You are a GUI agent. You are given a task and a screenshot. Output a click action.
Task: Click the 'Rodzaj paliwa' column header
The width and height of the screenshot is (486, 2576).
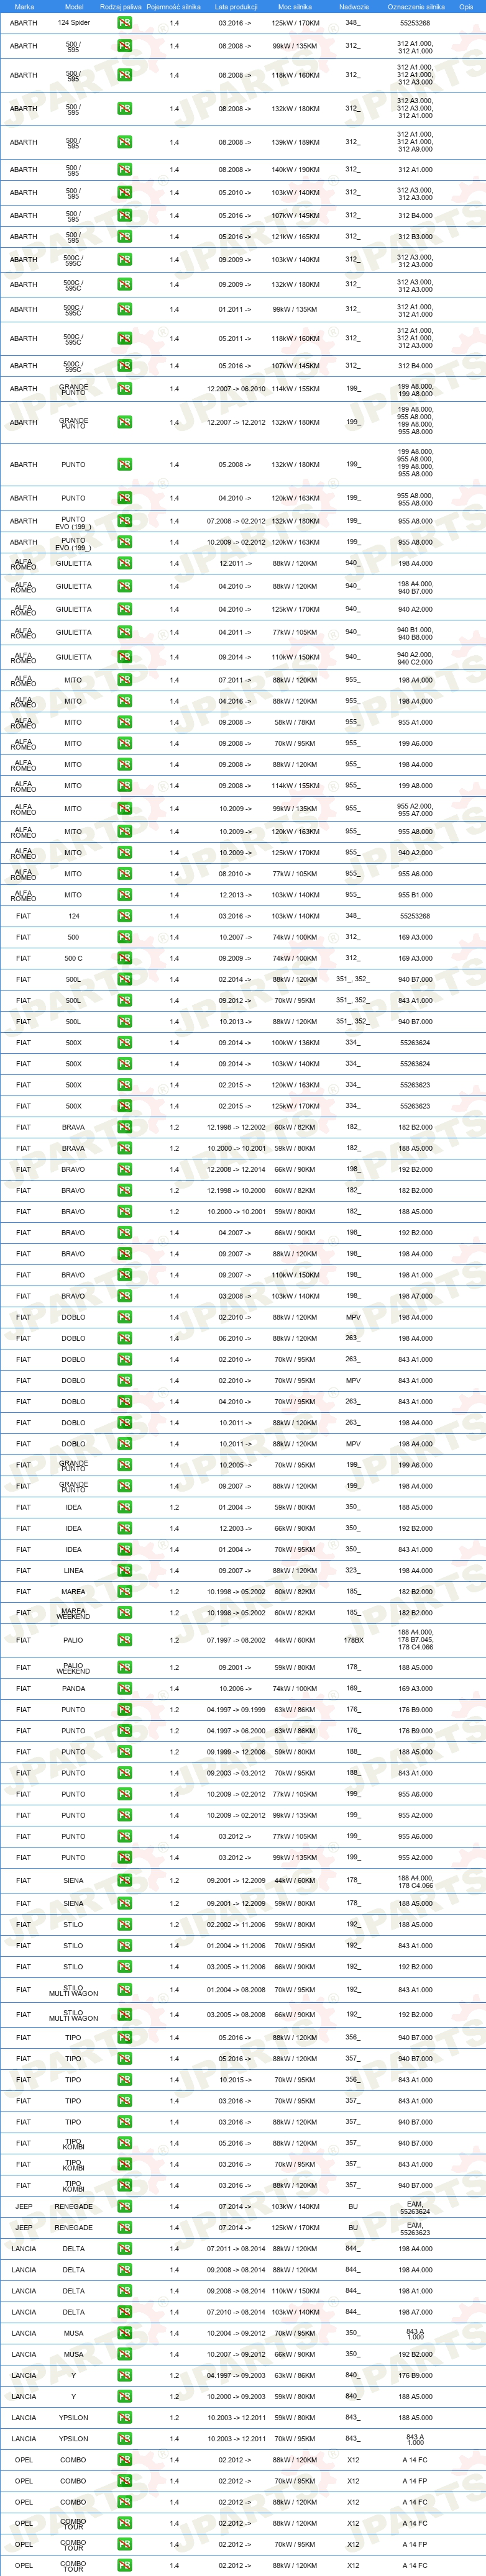[121, 6]
